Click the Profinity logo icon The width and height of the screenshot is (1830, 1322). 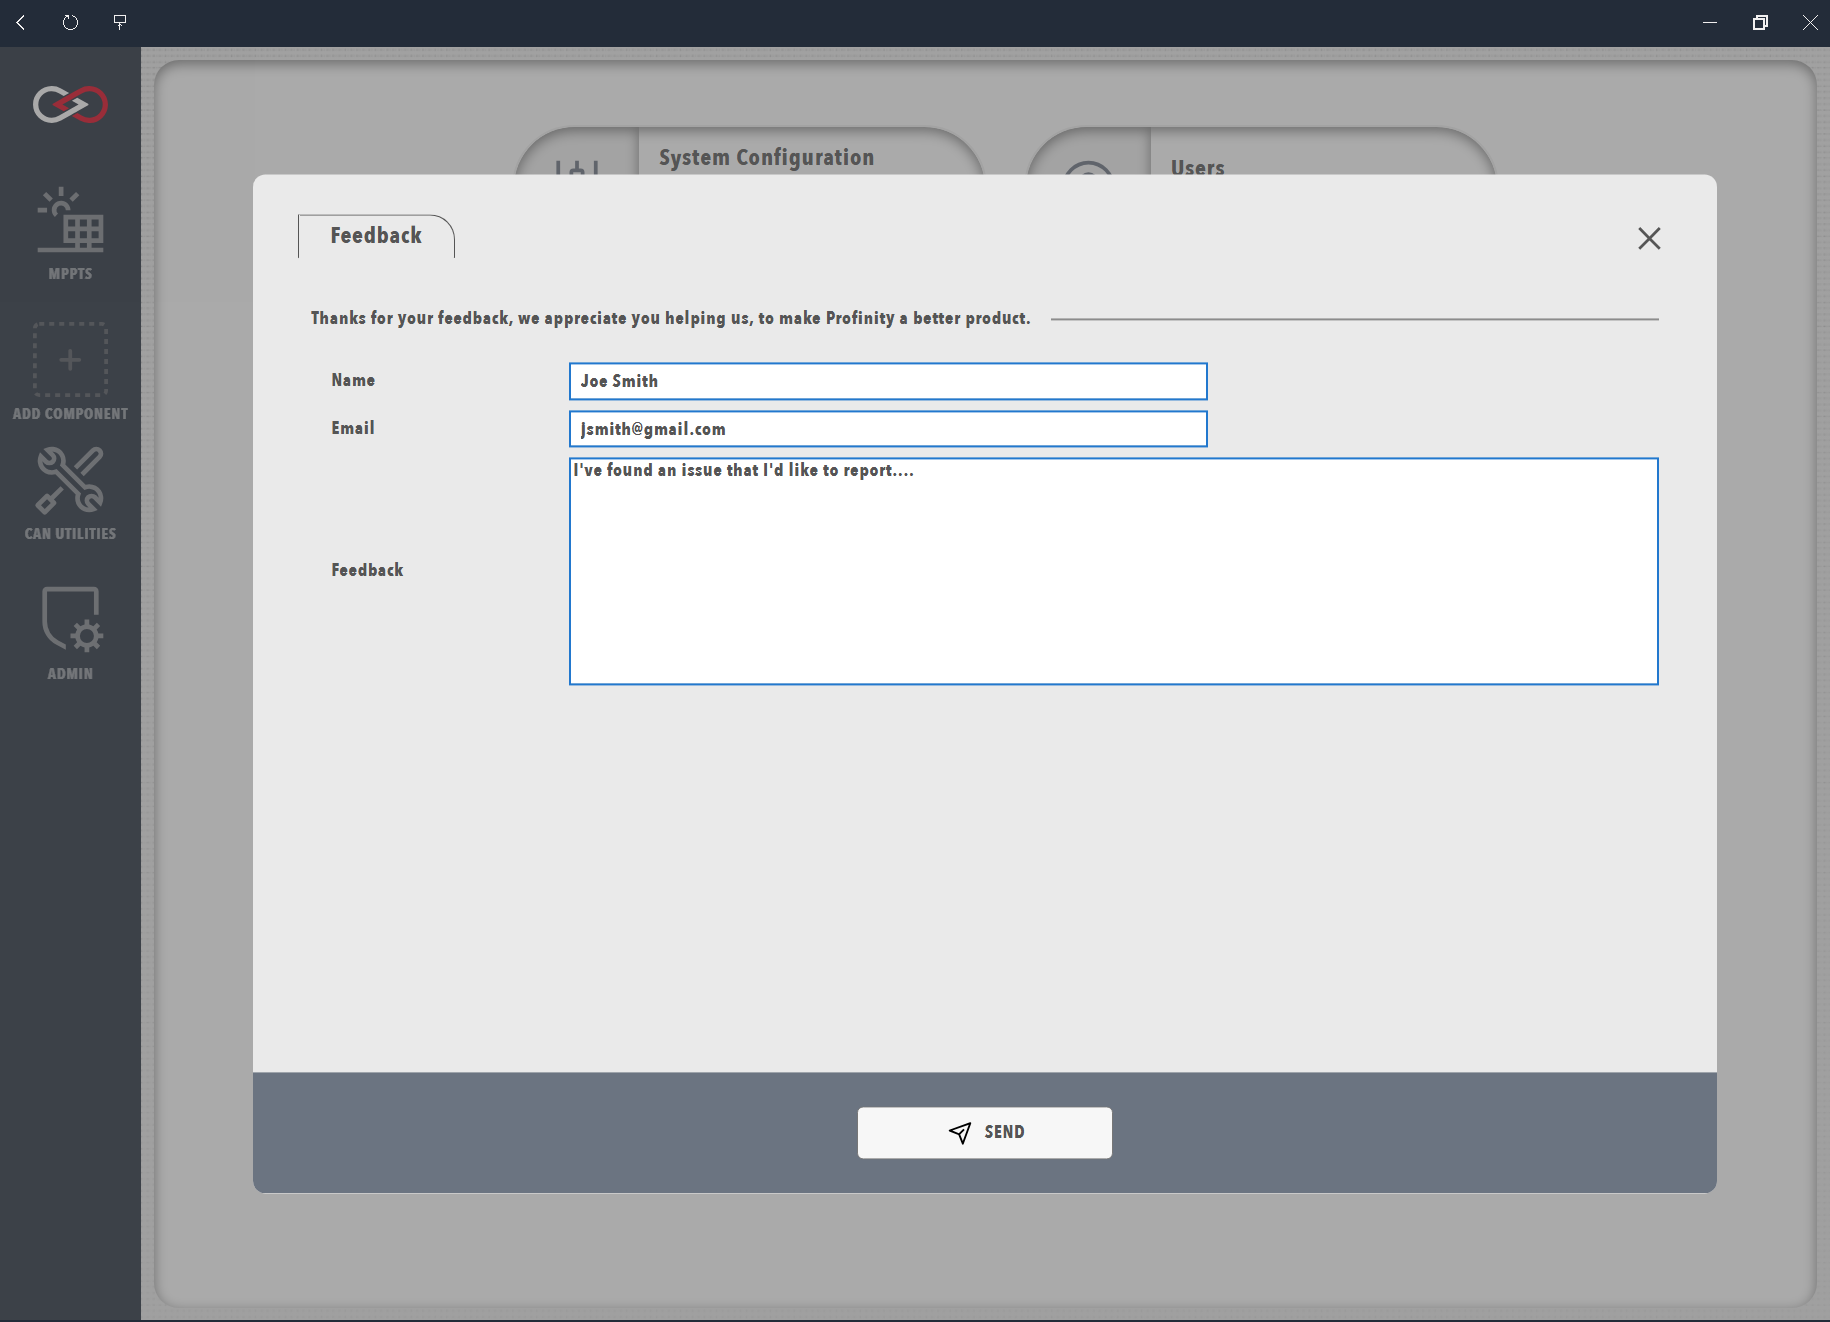pos(70,104)
